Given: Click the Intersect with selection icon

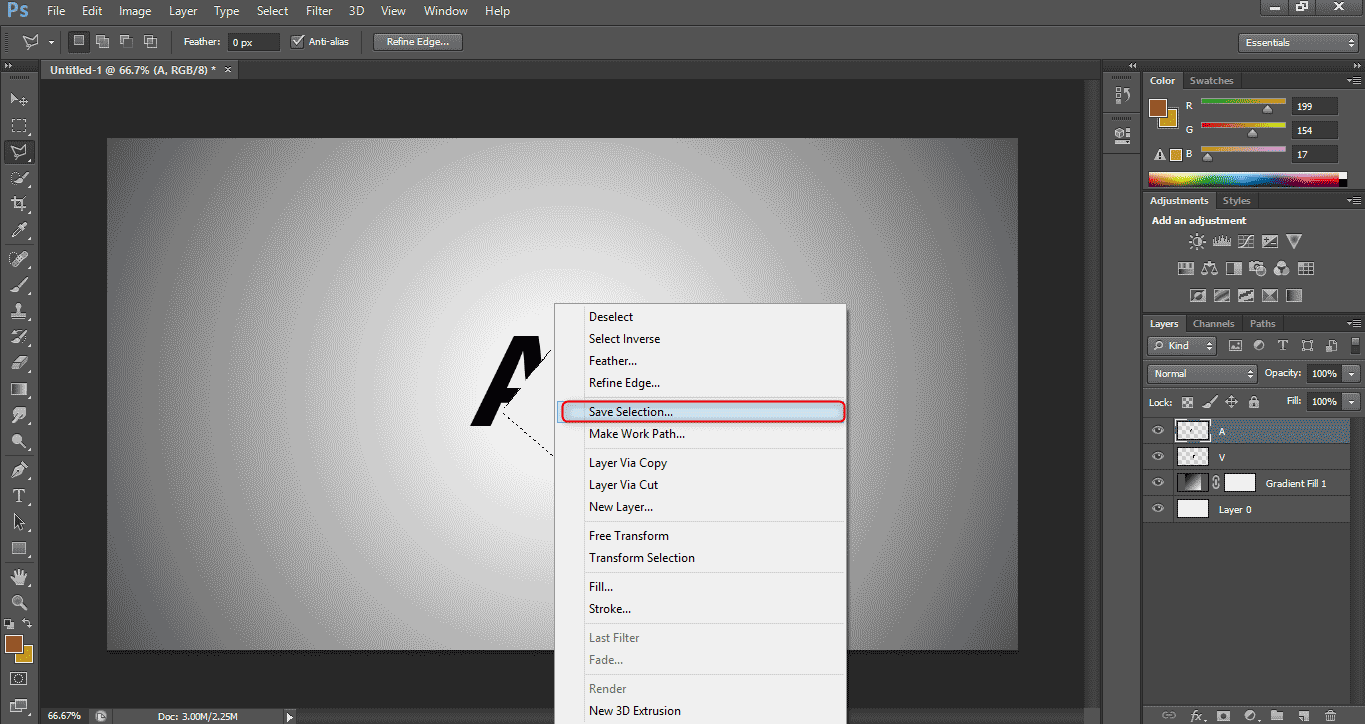Looking at the screenshot, I should tap(151, 42).
